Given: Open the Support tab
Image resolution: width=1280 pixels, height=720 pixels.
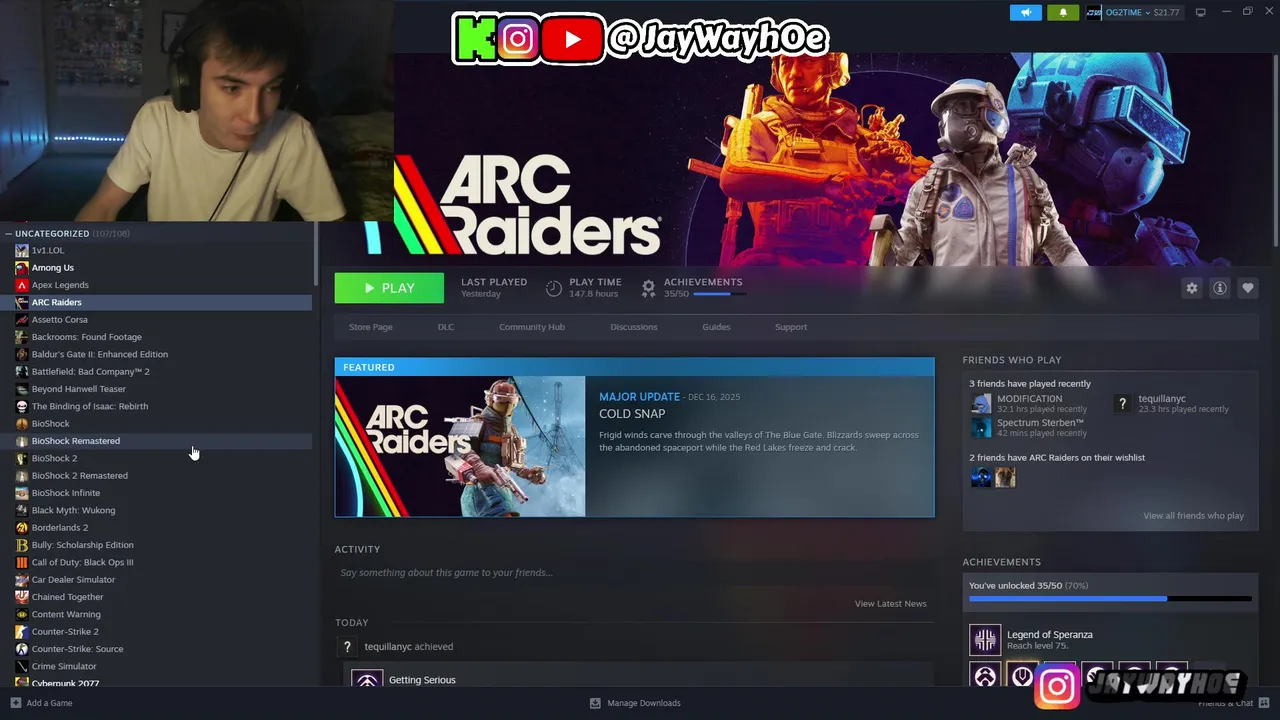Looking at the screenshot, I should point(791,327).
